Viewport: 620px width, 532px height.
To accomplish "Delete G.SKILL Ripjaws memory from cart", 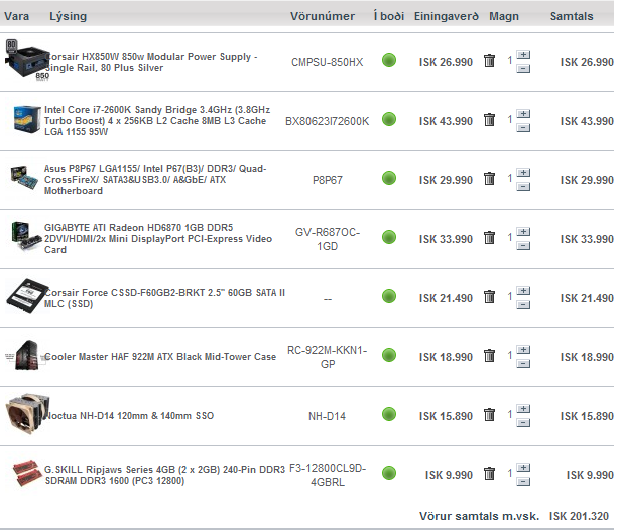I will point(489,474).
